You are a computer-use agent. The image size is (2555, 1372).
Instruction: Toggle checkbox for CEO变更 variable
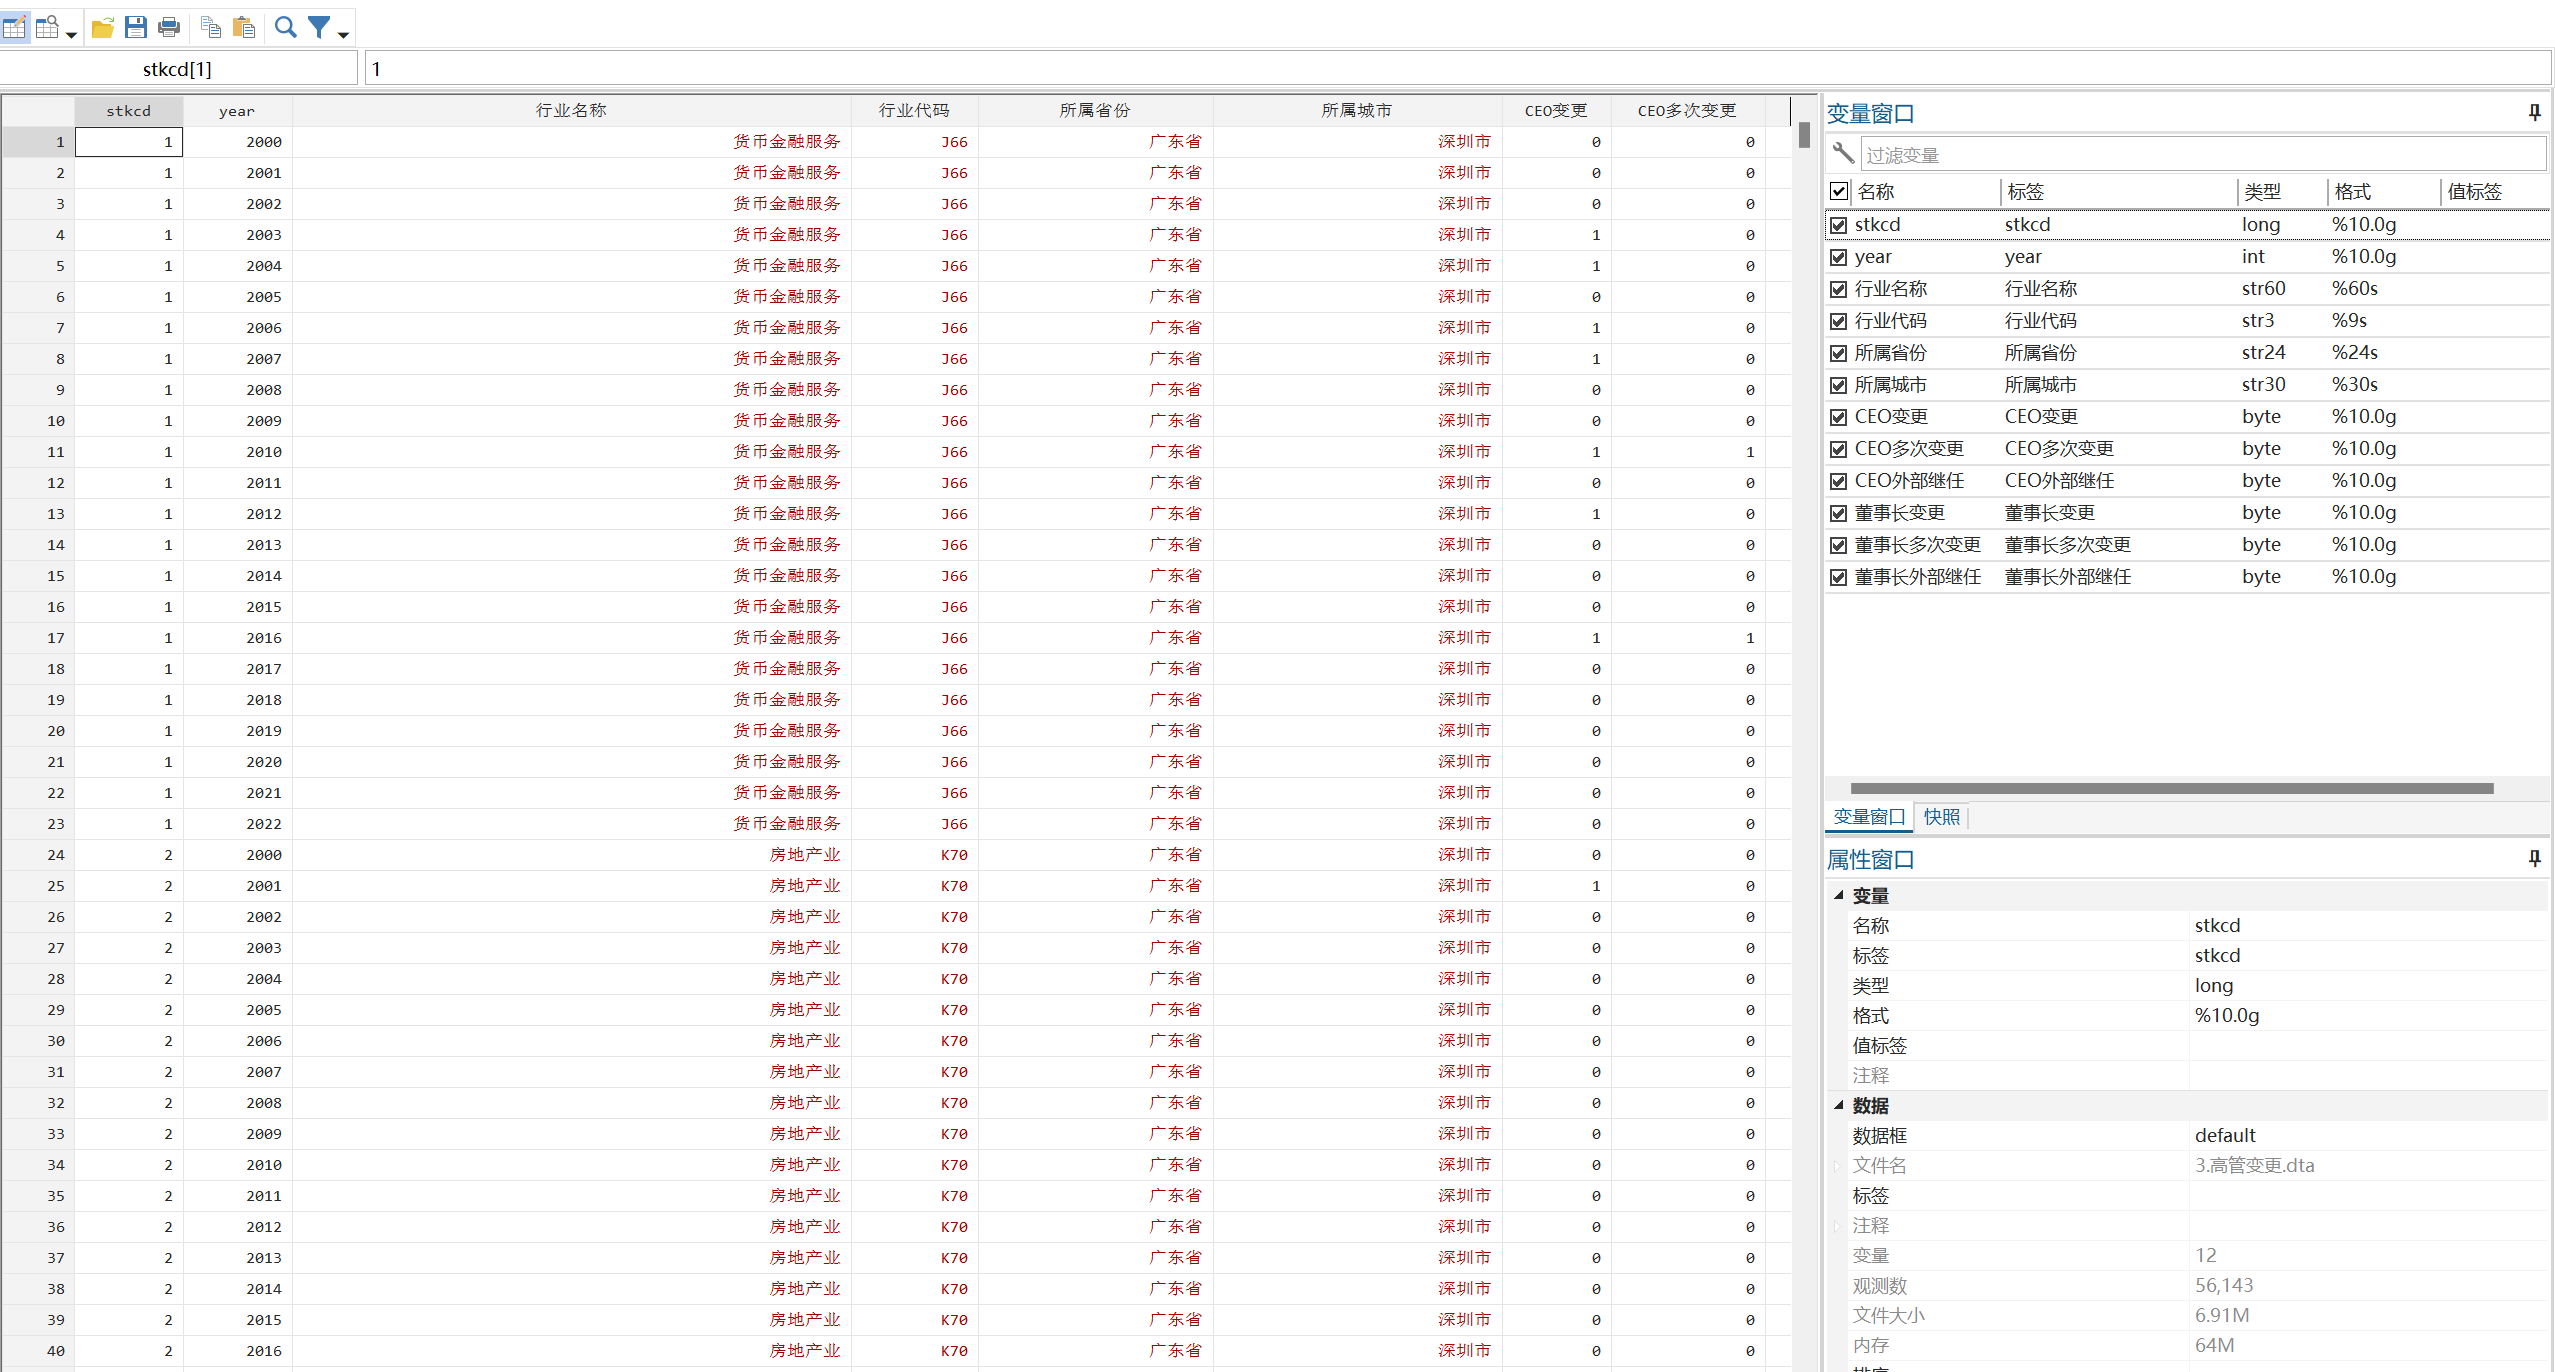click(x=1838, y=417)
